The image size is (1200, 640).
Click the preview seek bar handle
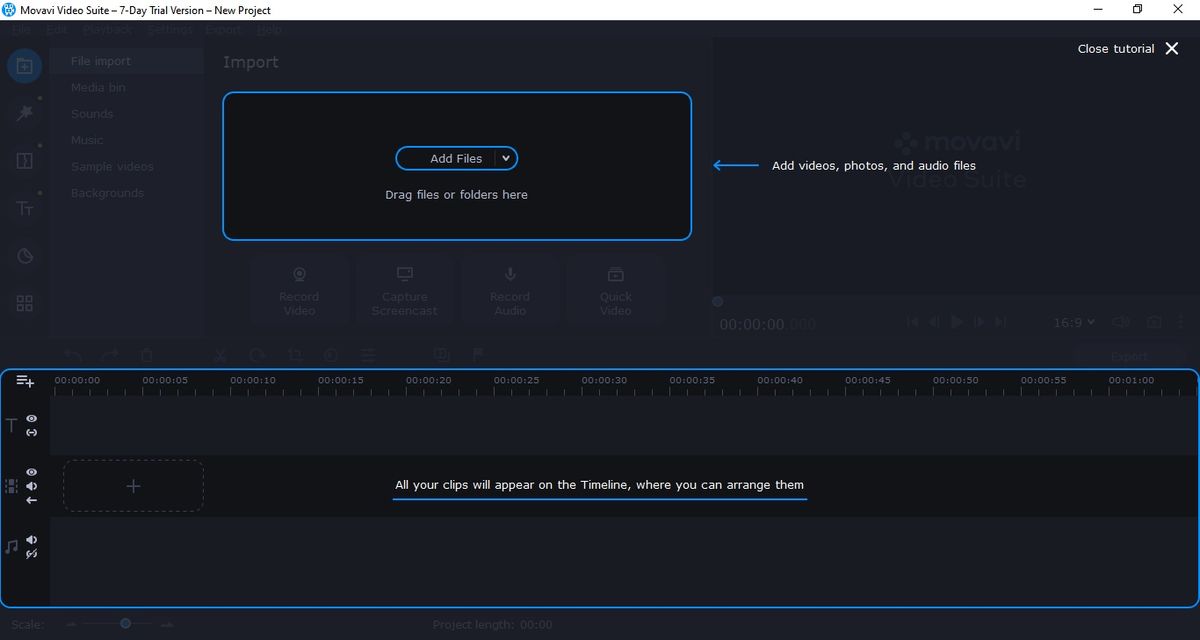(717, 301)
